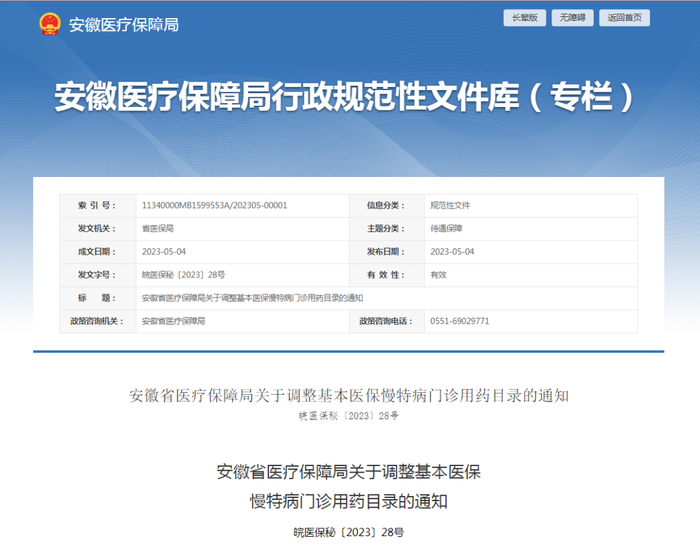Click the black document number 皖医保秘〔2023〕28号 at bottom
Screen dimensions: 700x553
click(x=349, y=532)
